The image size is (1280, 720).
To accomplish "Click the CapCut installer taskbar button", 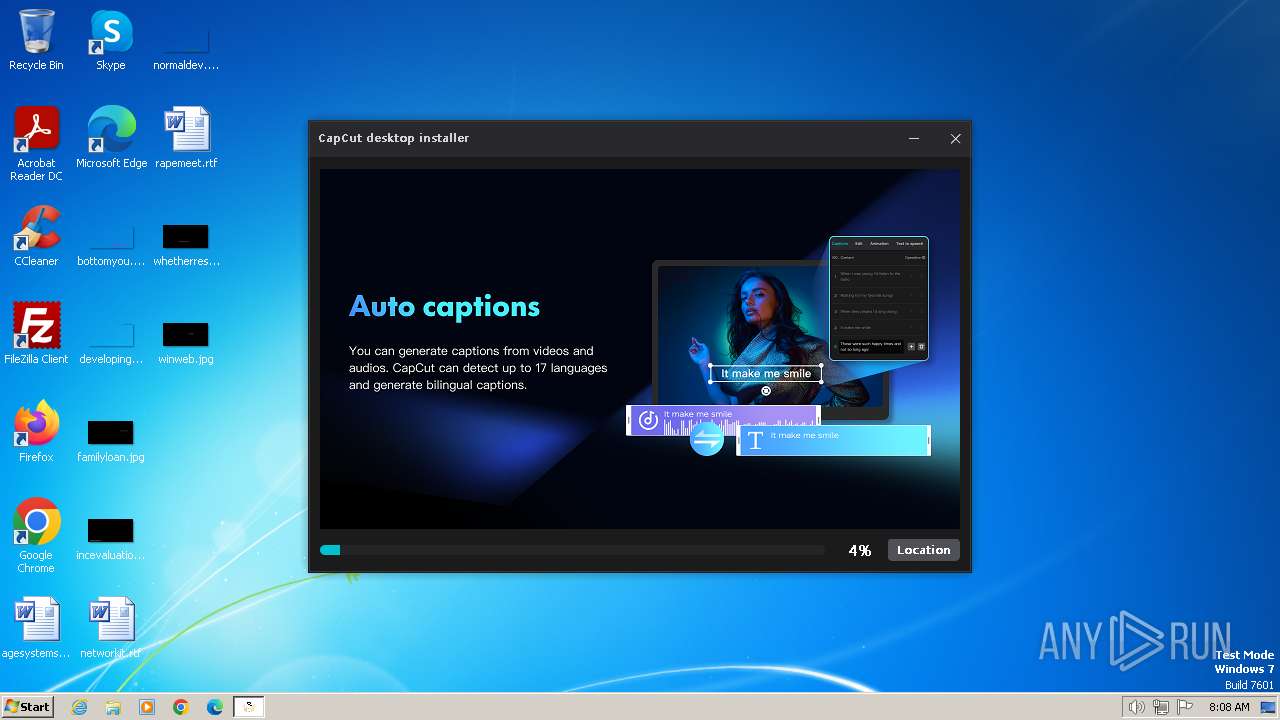I will [249, 707].
